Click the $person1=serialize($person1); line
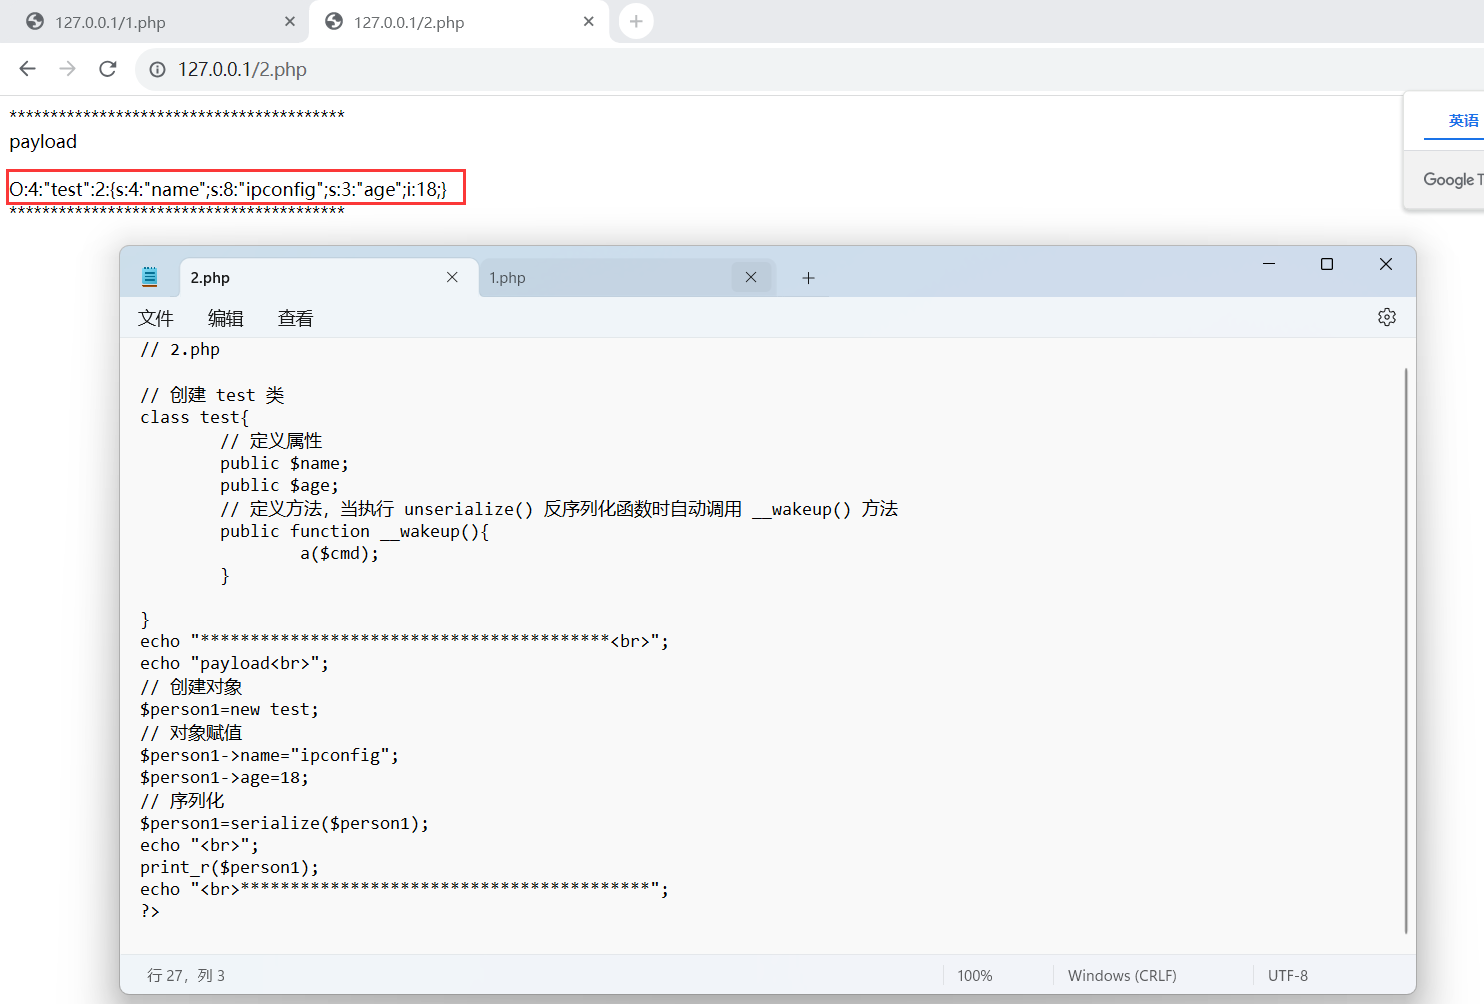1484x1004 pixels. [285, 823]
